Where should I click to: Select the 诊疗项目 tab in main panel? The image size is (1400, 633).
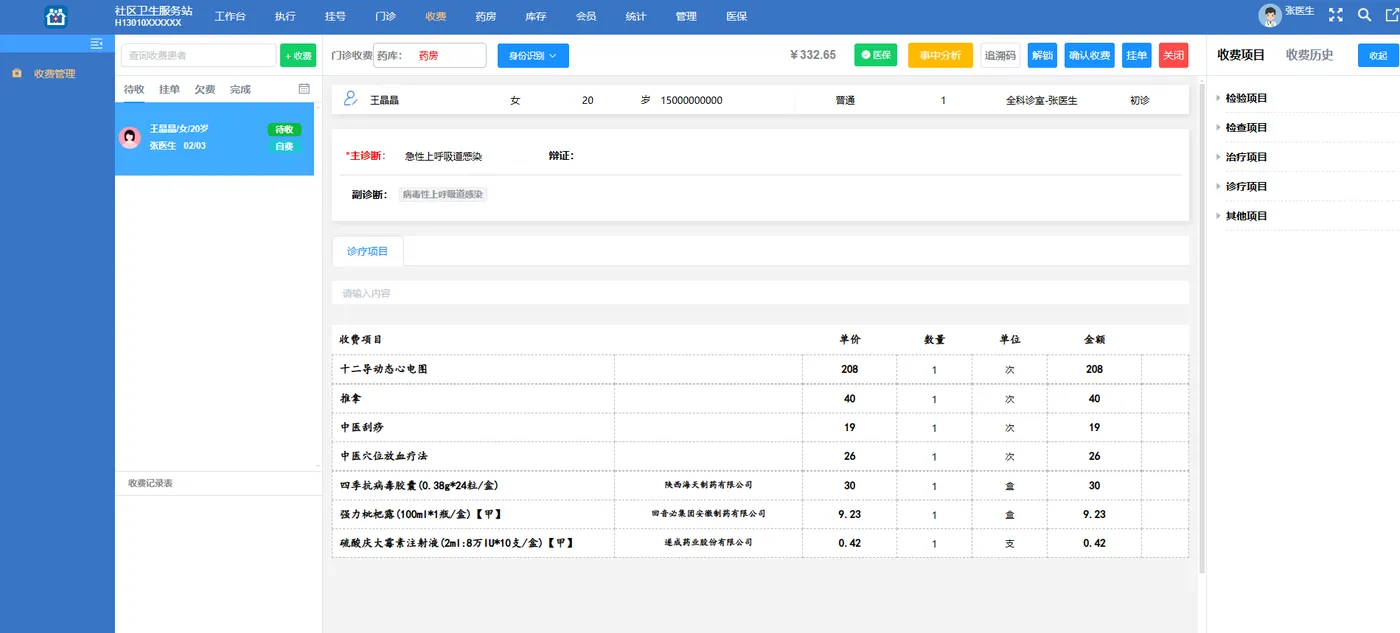pos(367,251)
